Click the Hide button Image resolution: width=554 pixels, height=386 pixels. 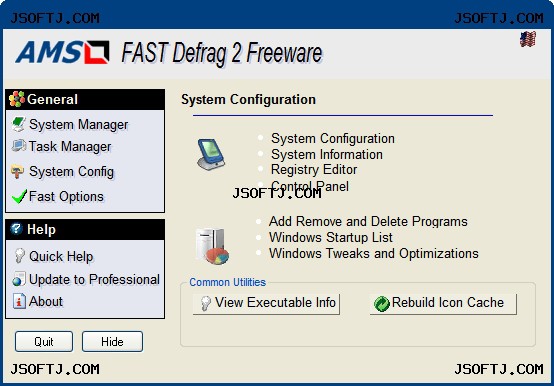pos(112,342)
